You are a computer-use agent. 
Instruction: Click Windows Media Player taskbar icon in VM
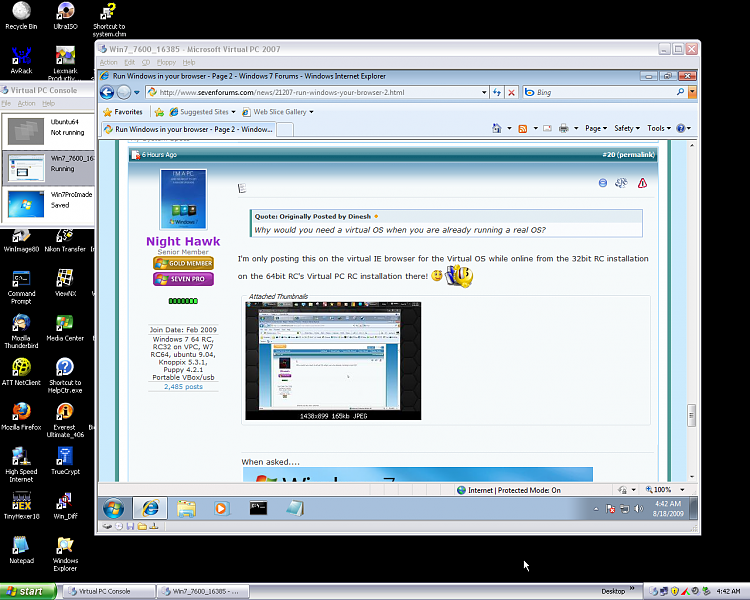pos(221,508)
